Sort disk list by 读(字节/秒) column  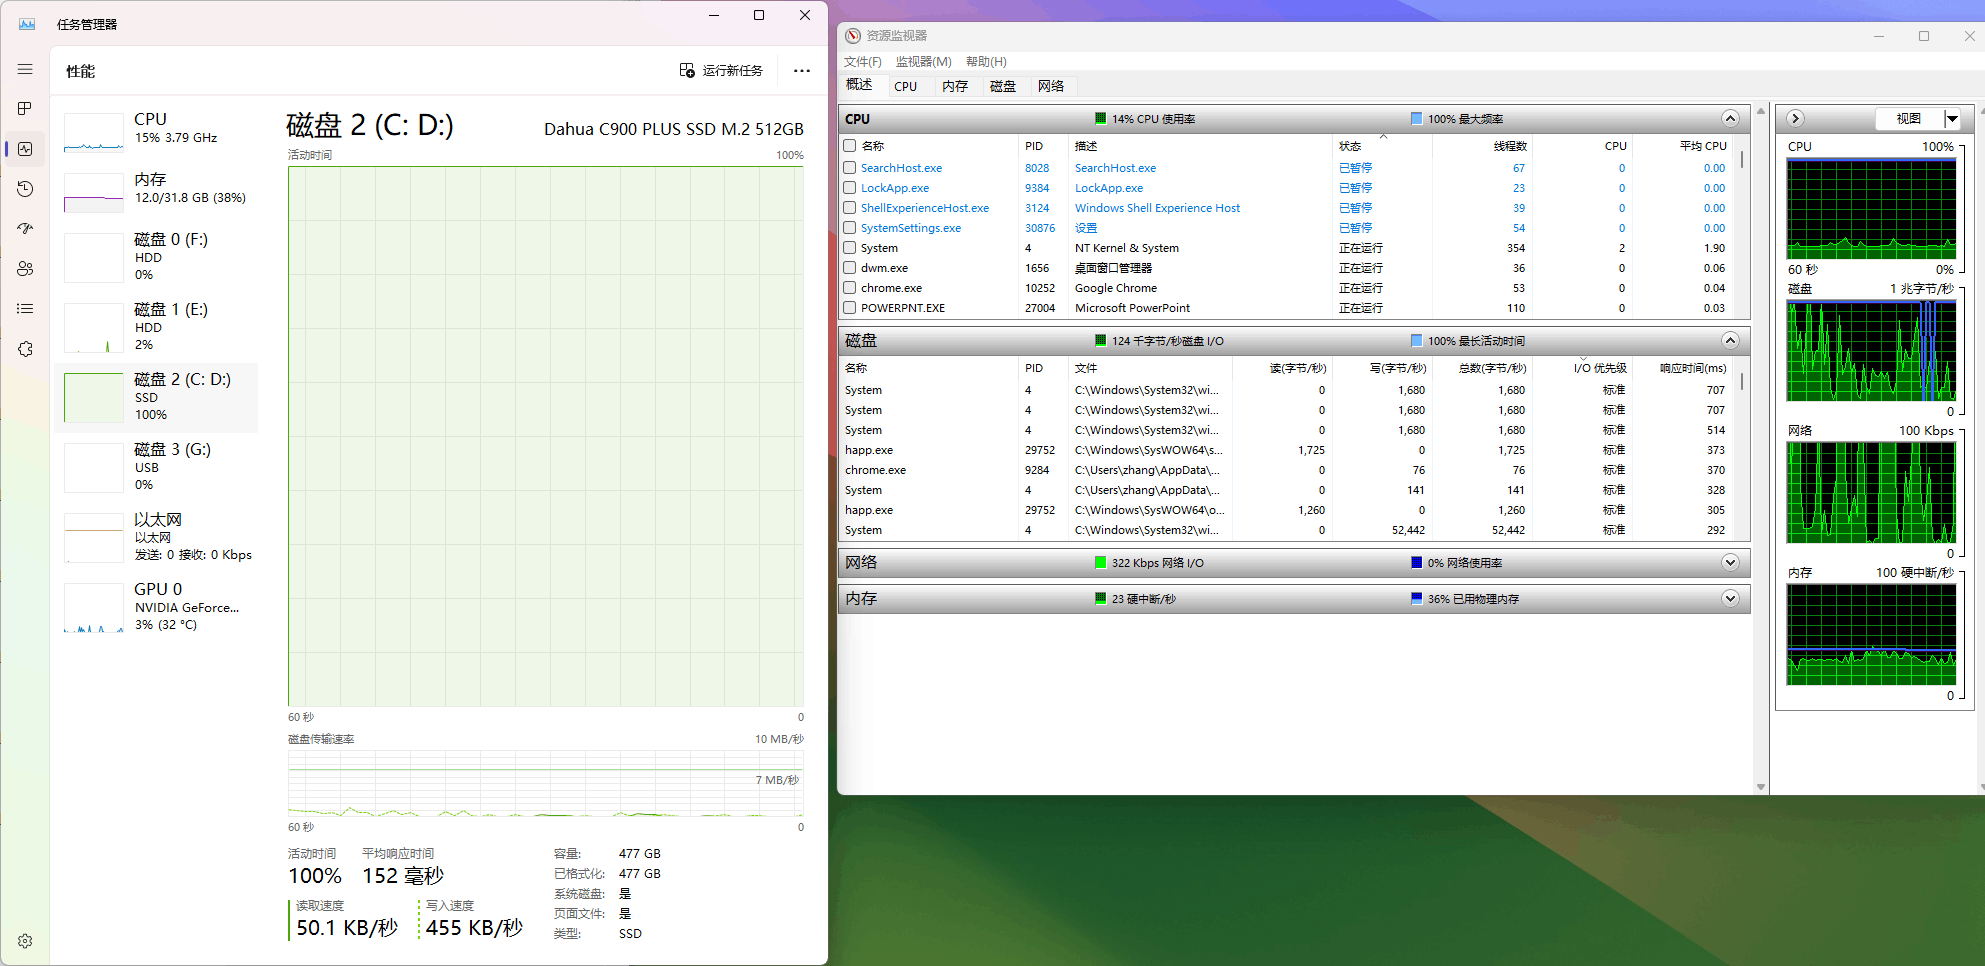pos(1283,368)
